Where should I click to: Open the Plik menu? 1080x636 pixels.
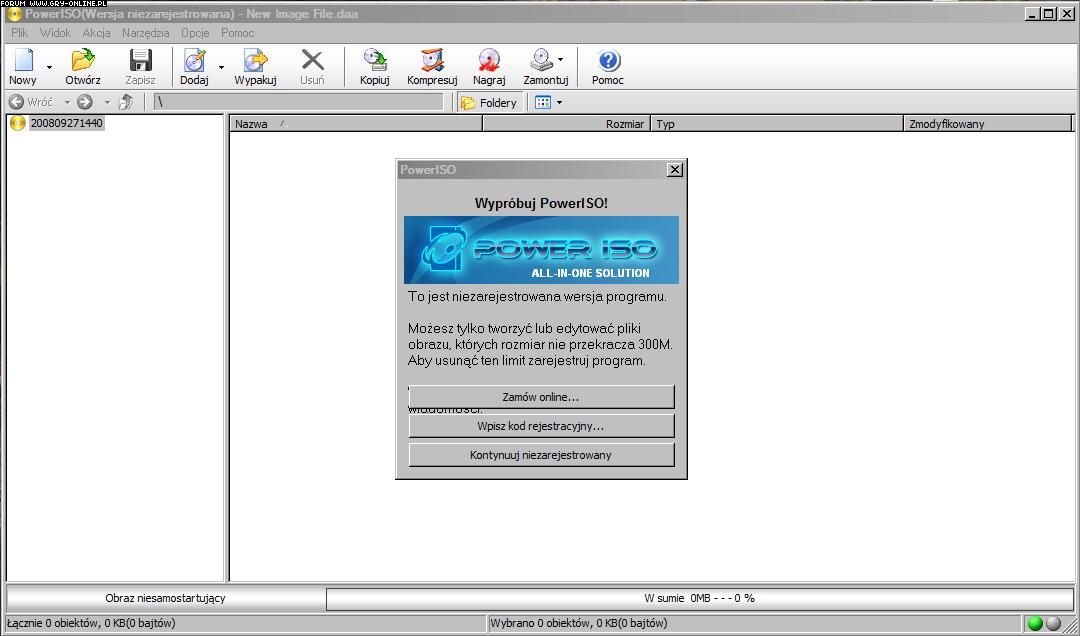(x=19, y=32)
